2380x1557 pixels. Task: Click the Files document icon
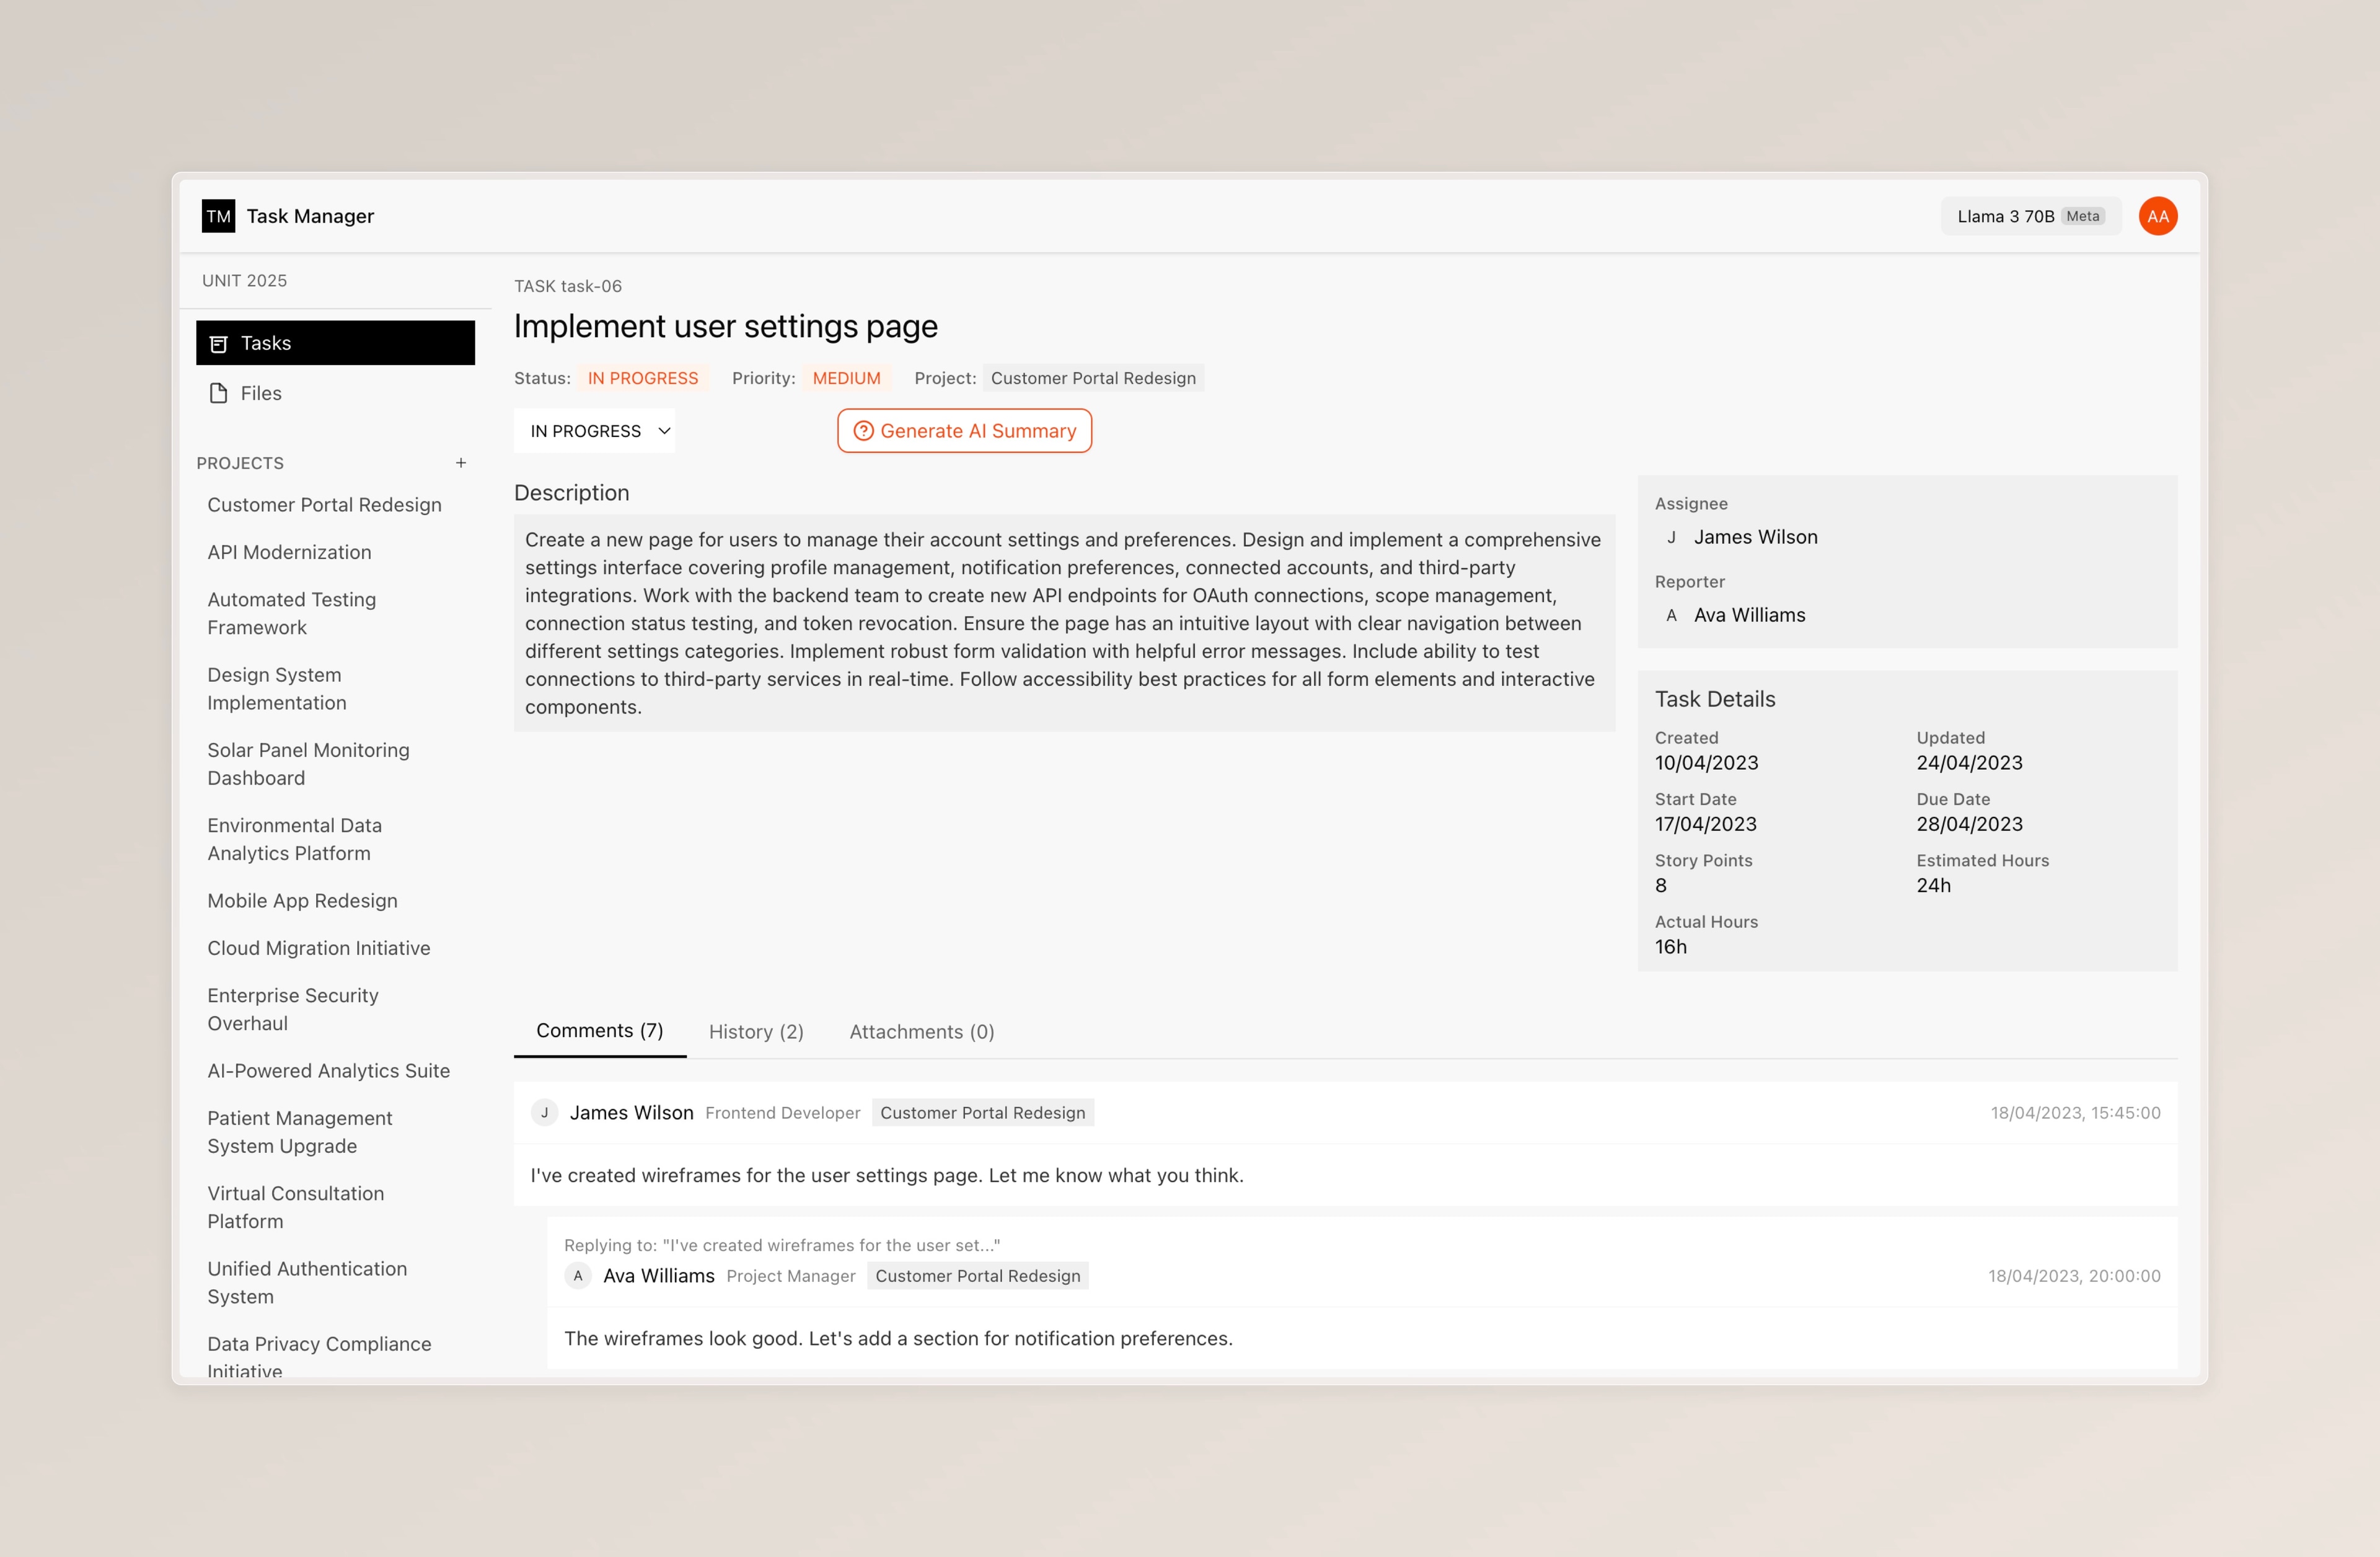click(x=218, y=393)
